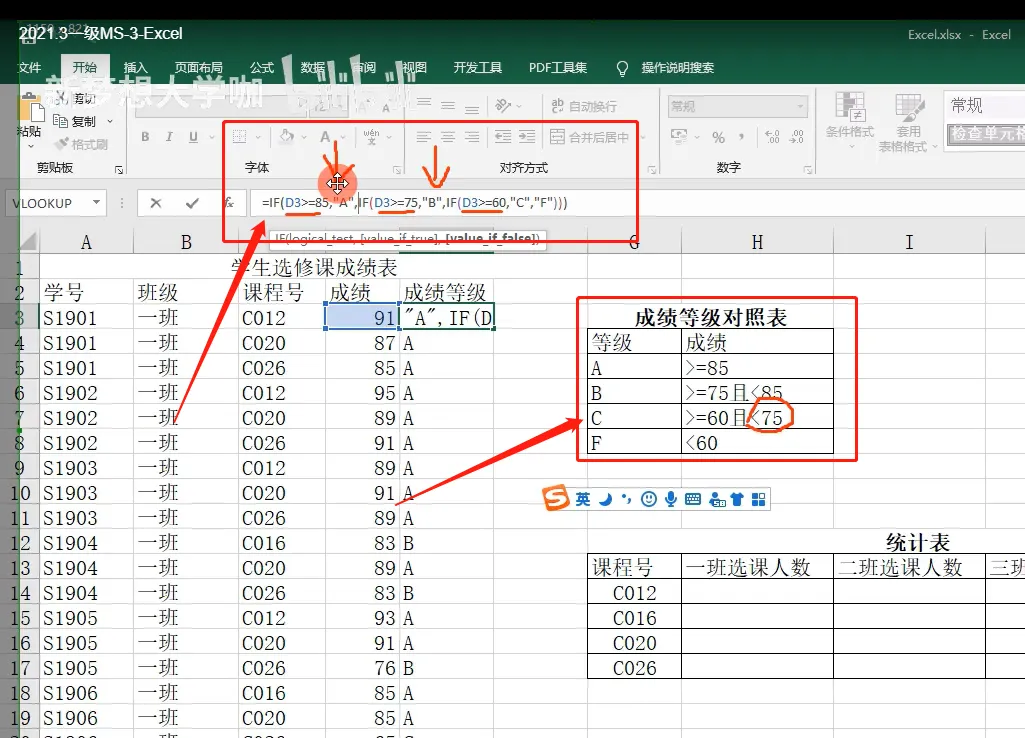
Task: Click the decrease indent icon
Action: tap(503, 137)
